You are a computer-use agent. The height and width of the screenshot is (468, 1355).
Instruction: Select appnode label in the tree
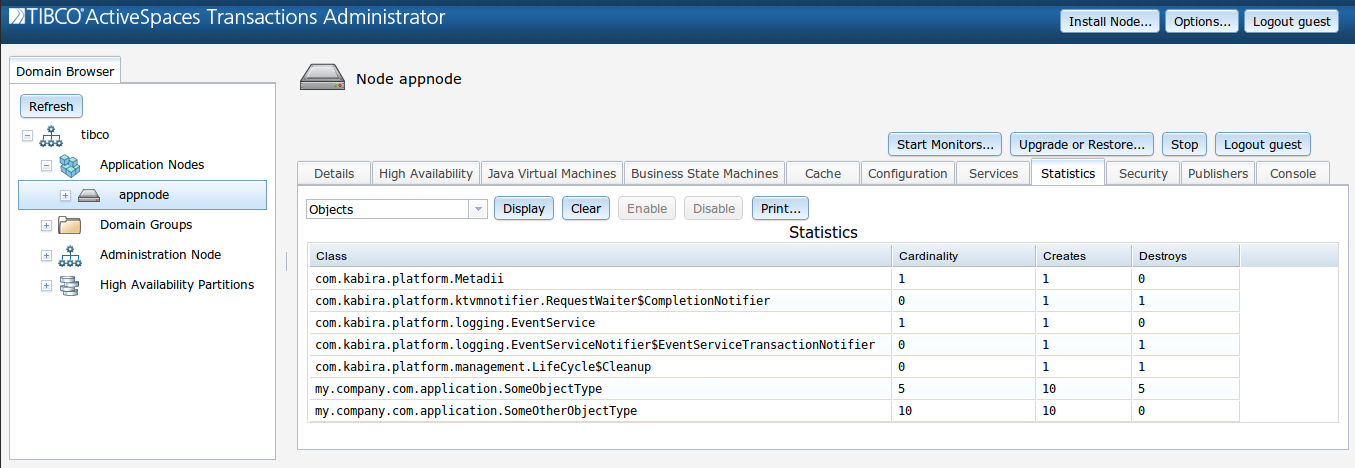click(144, 195)
